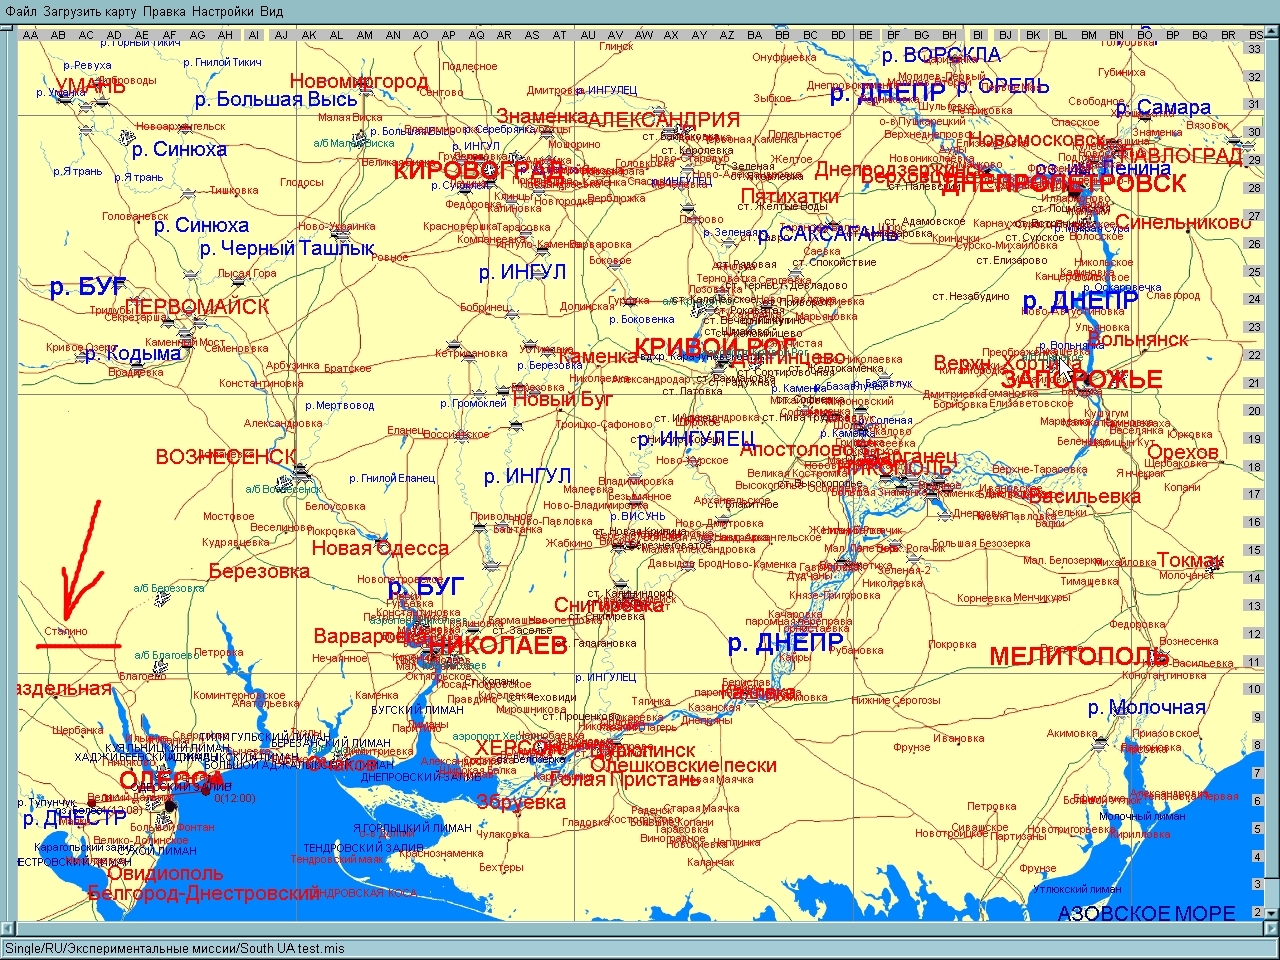Viewport: 1280px width, 960px height.
Task: Click the Новый Буг label
Action: tap(562, 400)
